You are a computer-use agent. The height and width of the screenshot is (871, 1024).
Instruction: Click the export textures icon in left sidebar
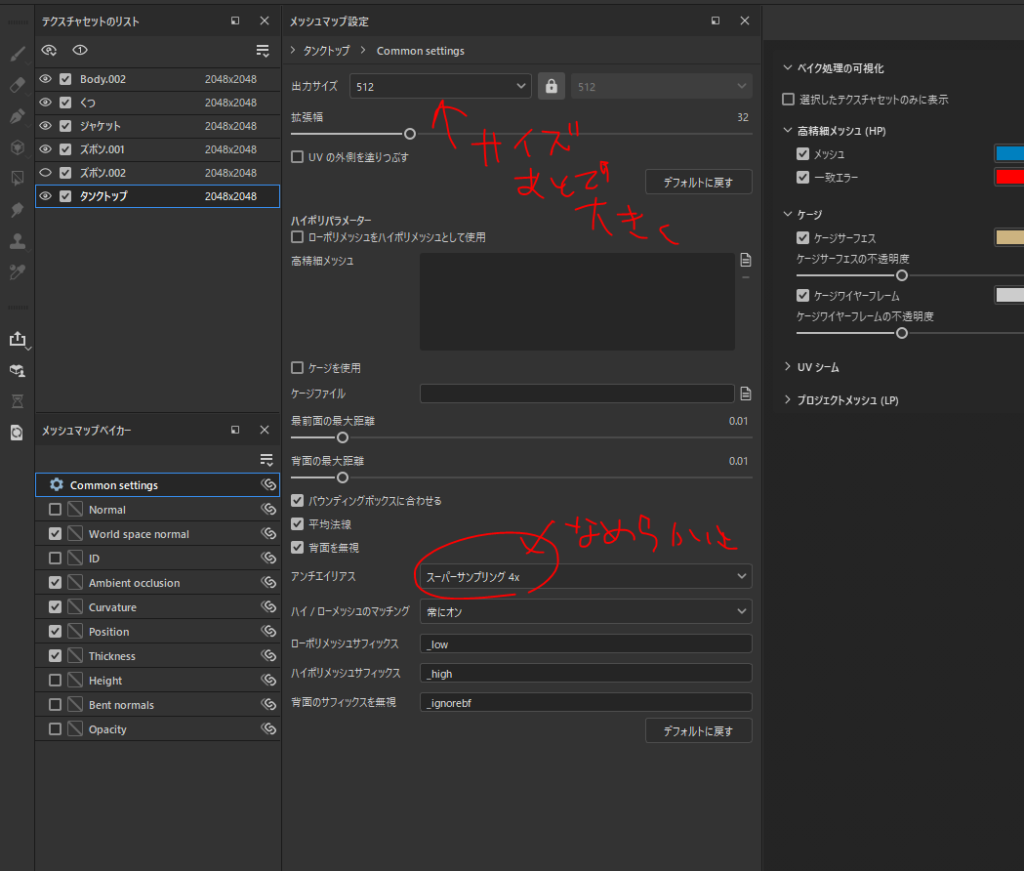click(x=17, y=339)
